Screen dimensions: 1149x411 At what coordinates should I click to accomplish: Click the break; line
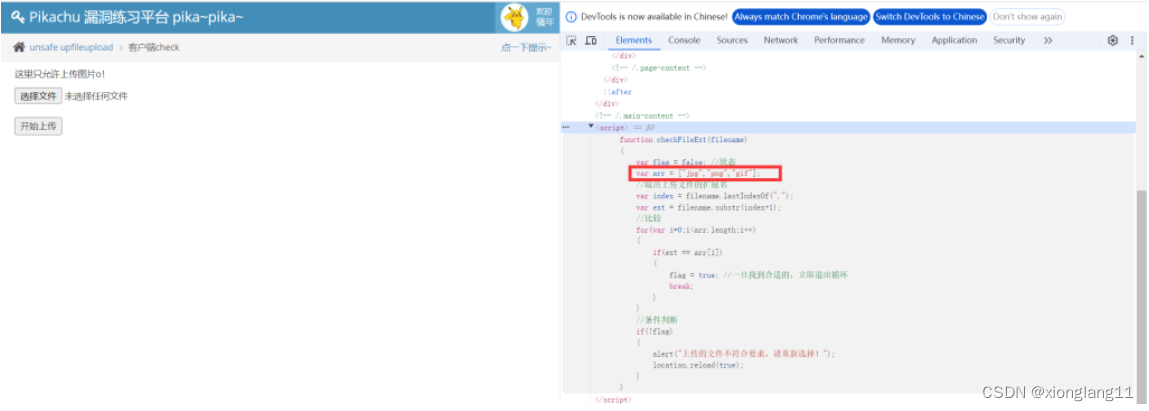point(681,286)
